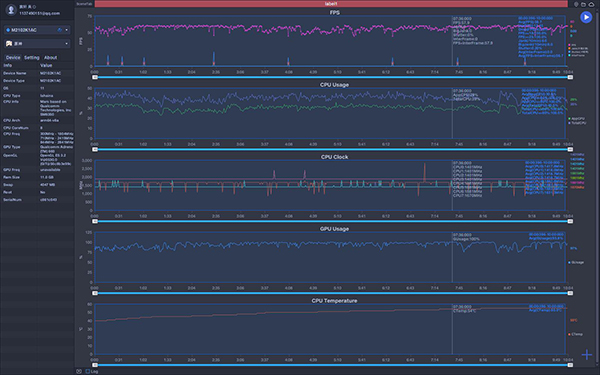Toggle the Log checkbox at bottom
The image size is (600, 375).
pyautogui.click(x=88, y=371)
